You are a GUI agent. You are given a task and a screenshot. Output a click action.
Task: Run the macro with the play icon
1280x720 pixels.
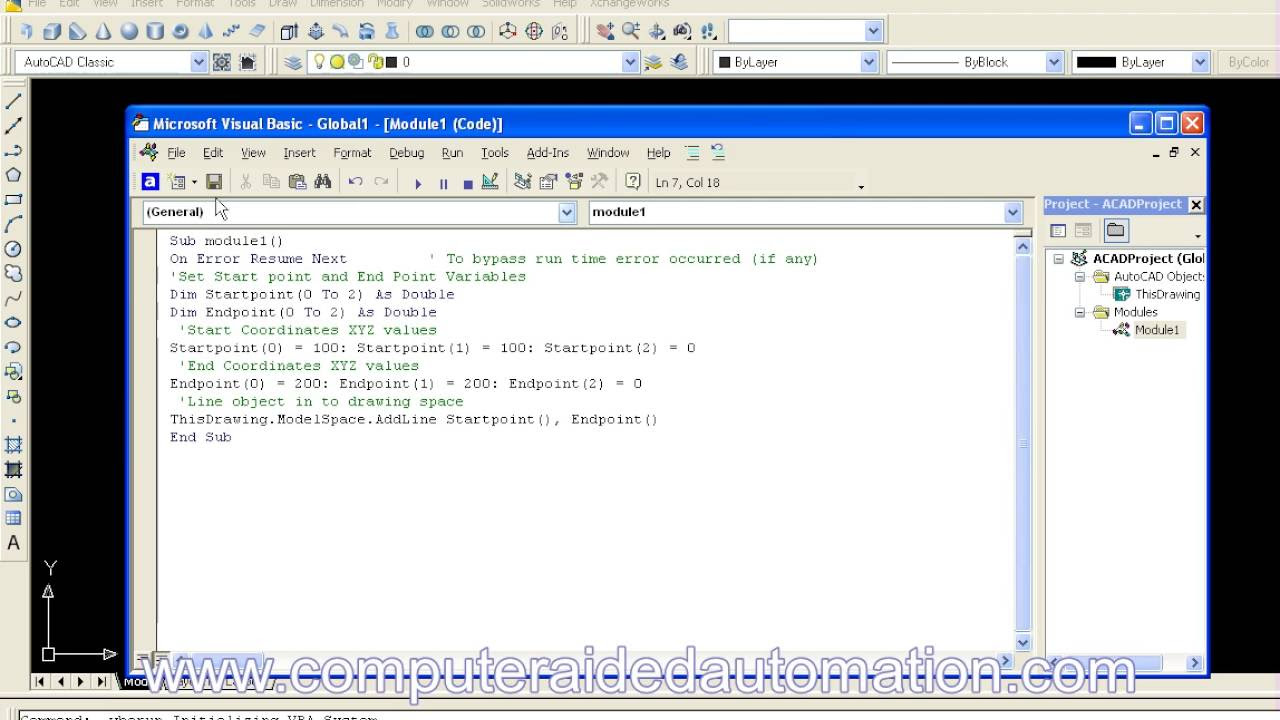(418, 183)
